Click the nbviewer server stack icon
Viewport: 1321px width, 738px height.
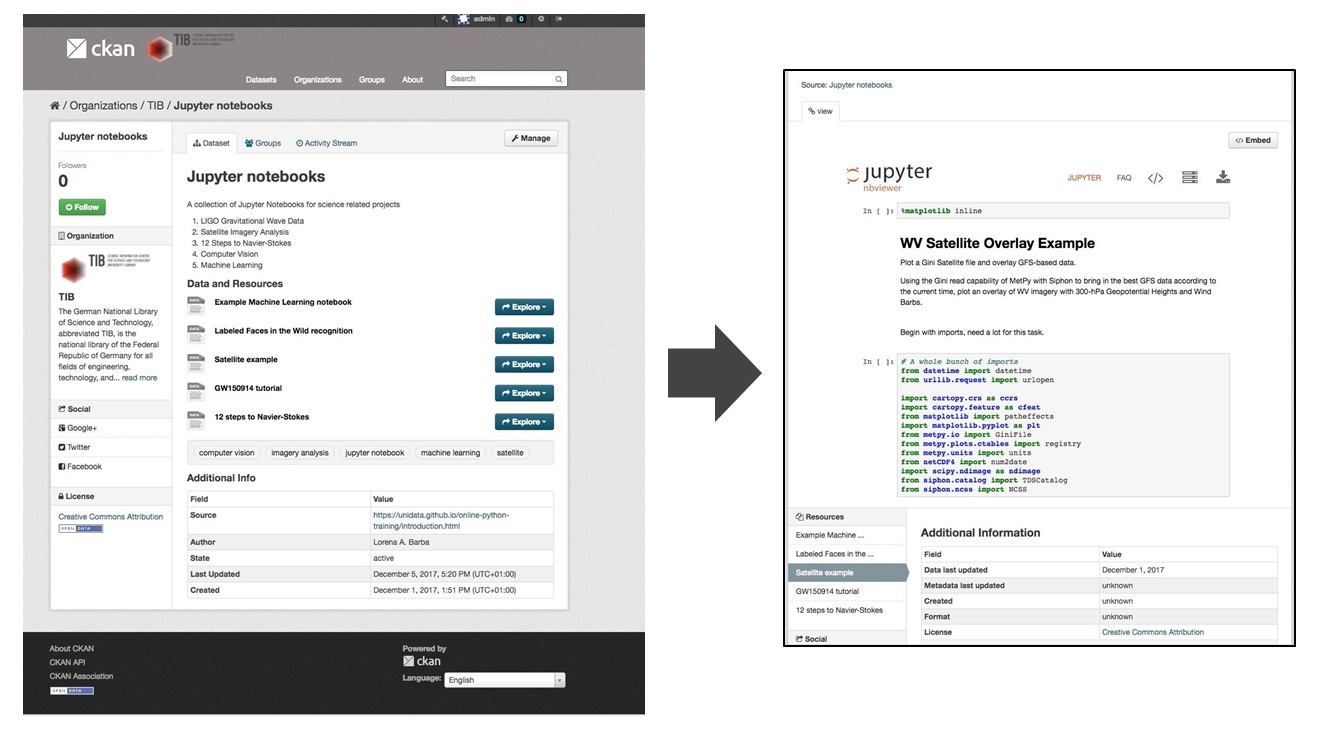point(1189,178)
